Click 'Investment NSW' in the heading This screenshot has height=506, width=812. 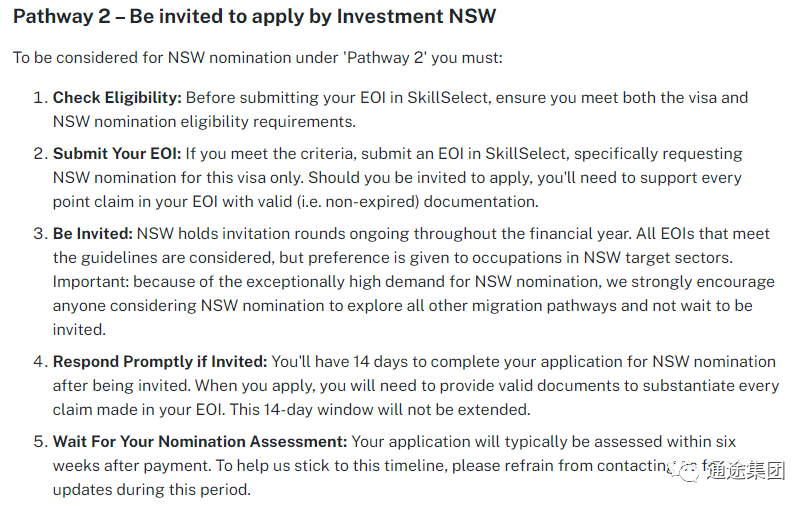[416, 16]
